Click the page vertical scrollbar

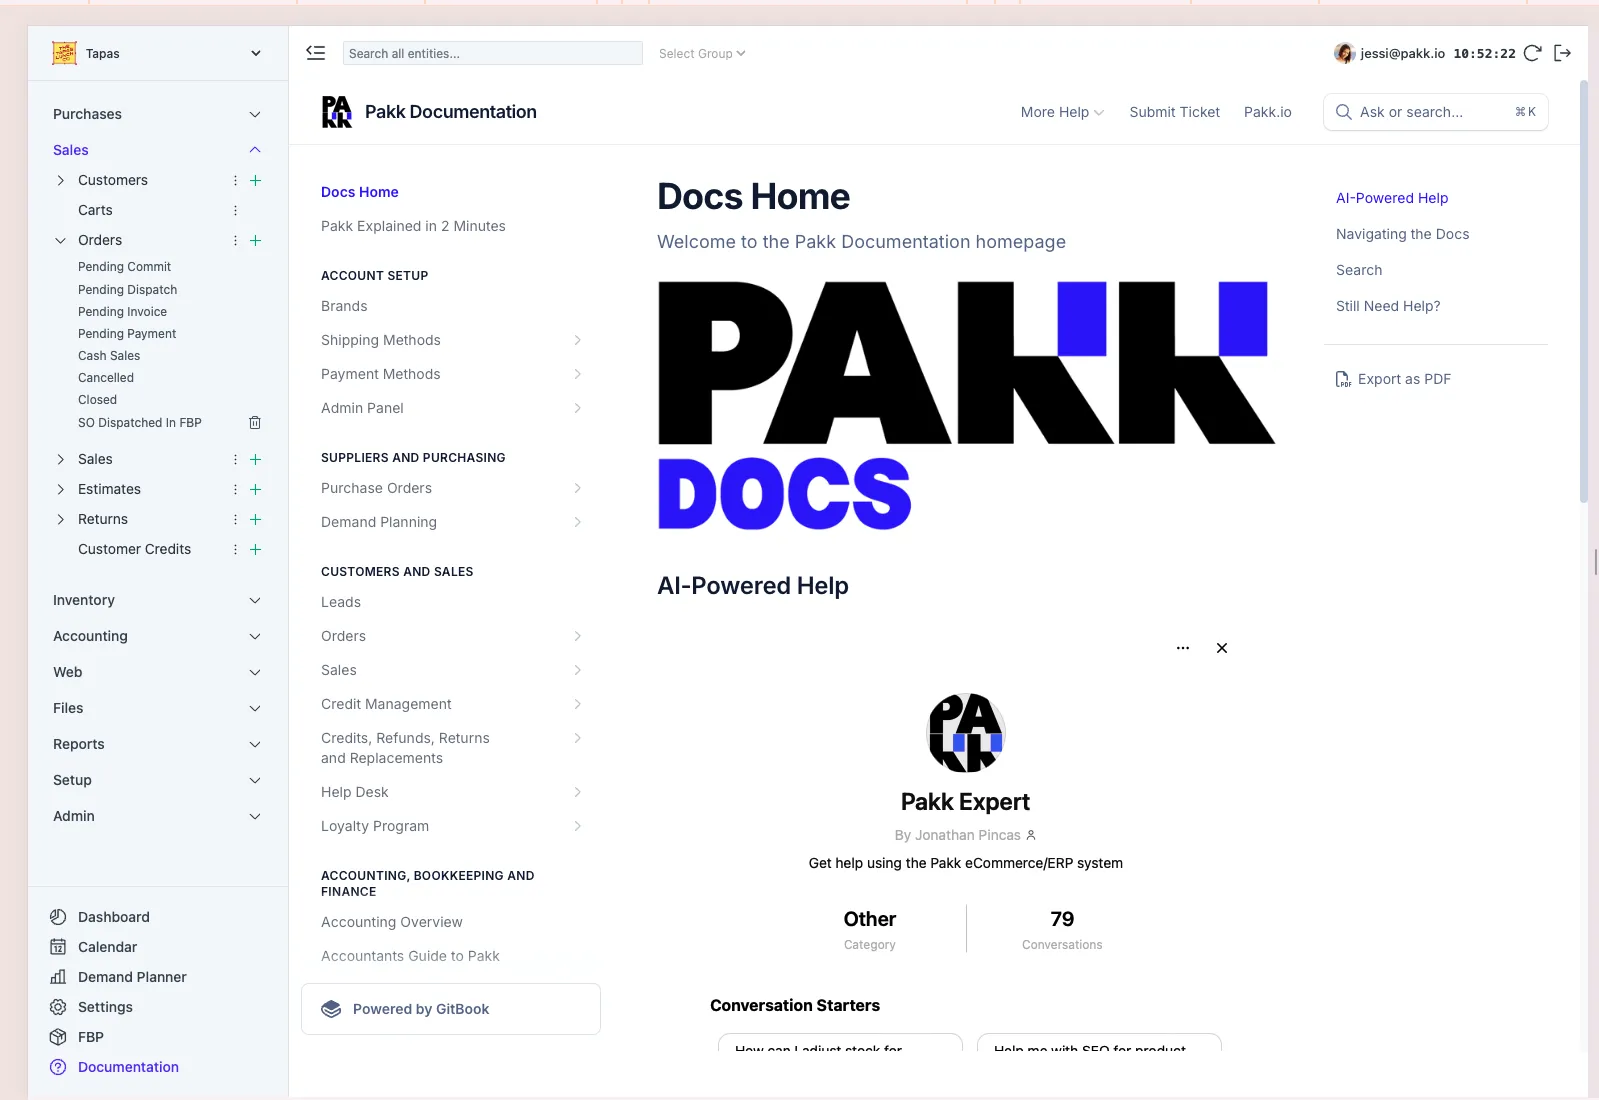[x=1584, y=290]
